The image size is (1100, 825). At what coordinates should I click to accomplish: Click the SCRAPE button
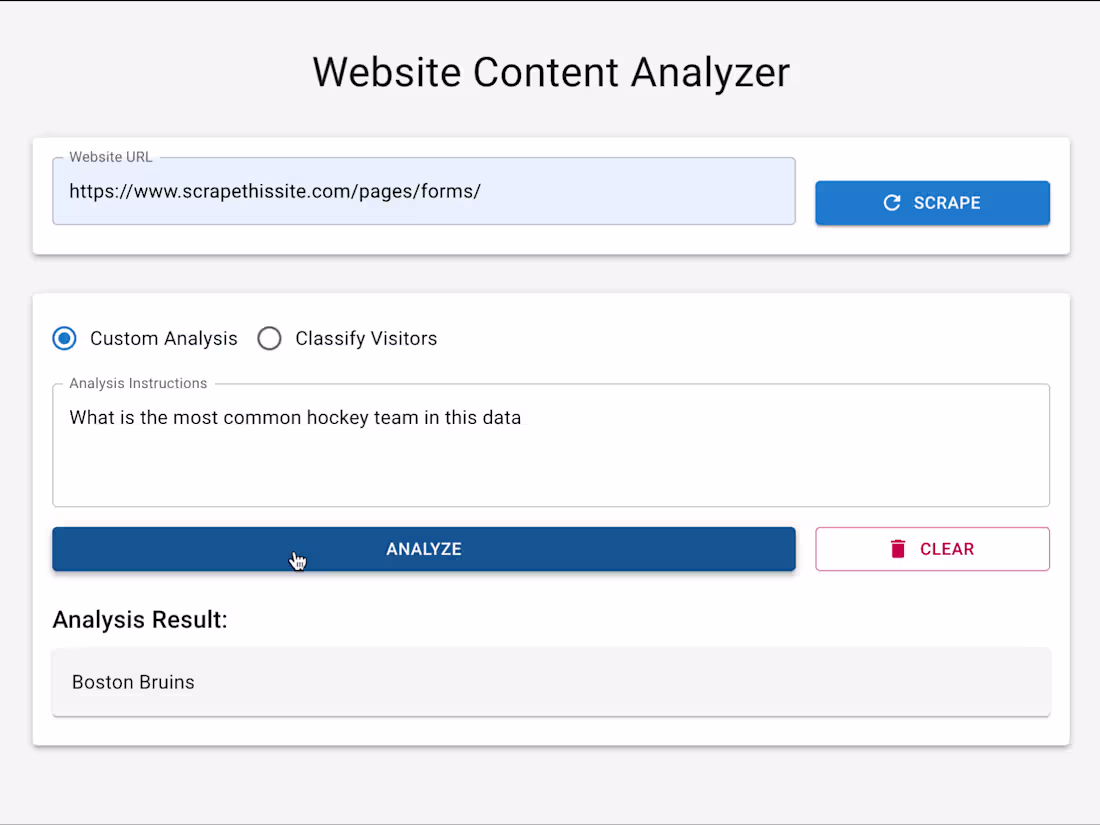pyautogui.click(x=932, y=202)
